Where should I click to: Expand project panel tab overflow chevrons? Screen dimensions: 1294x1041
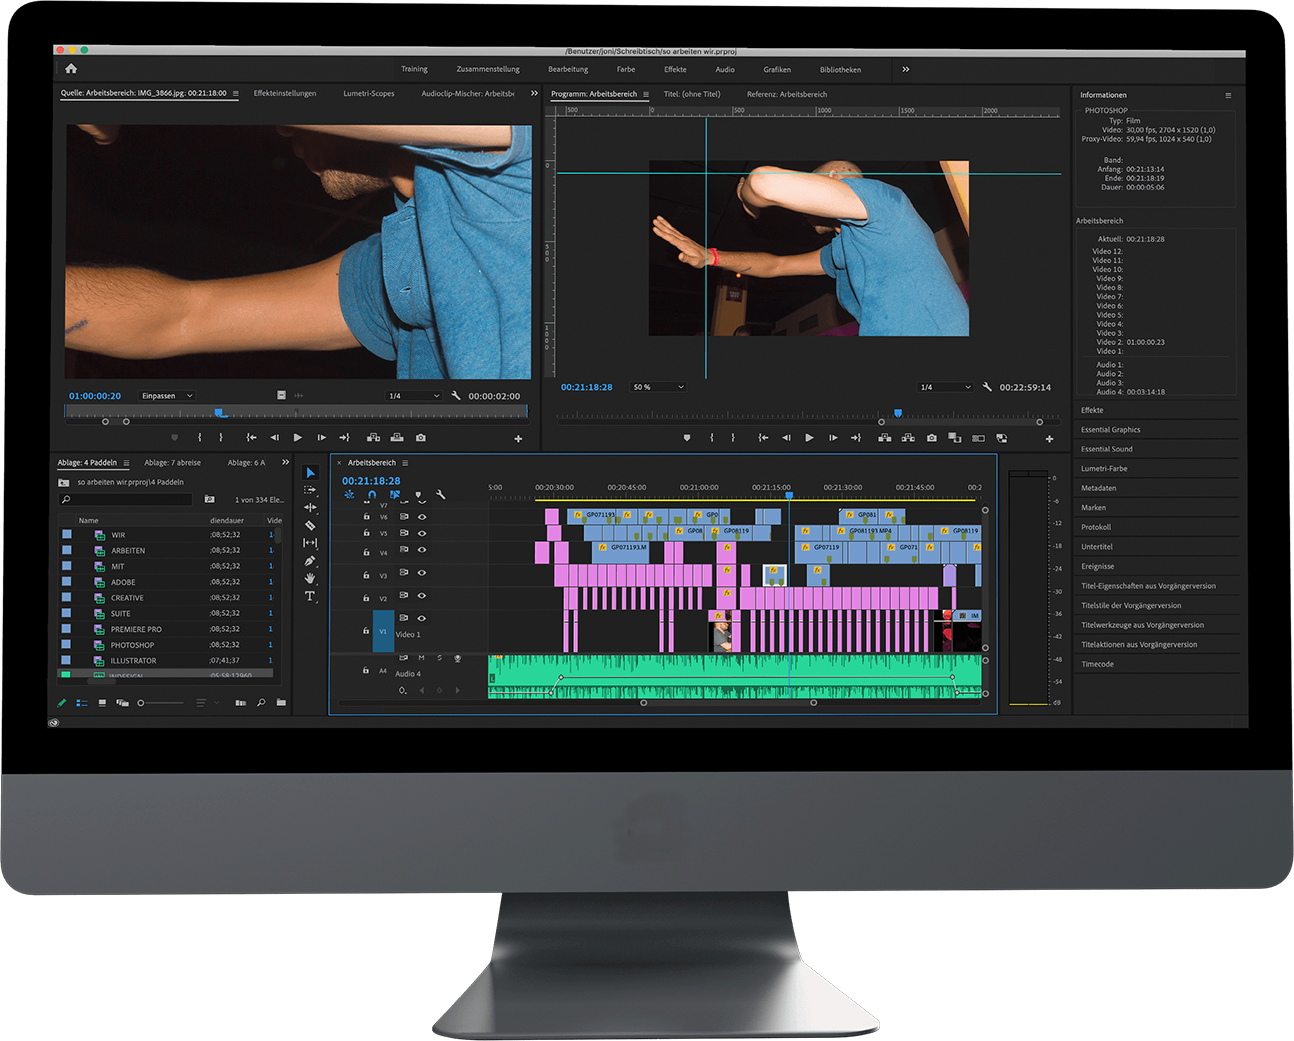(285, 462)
